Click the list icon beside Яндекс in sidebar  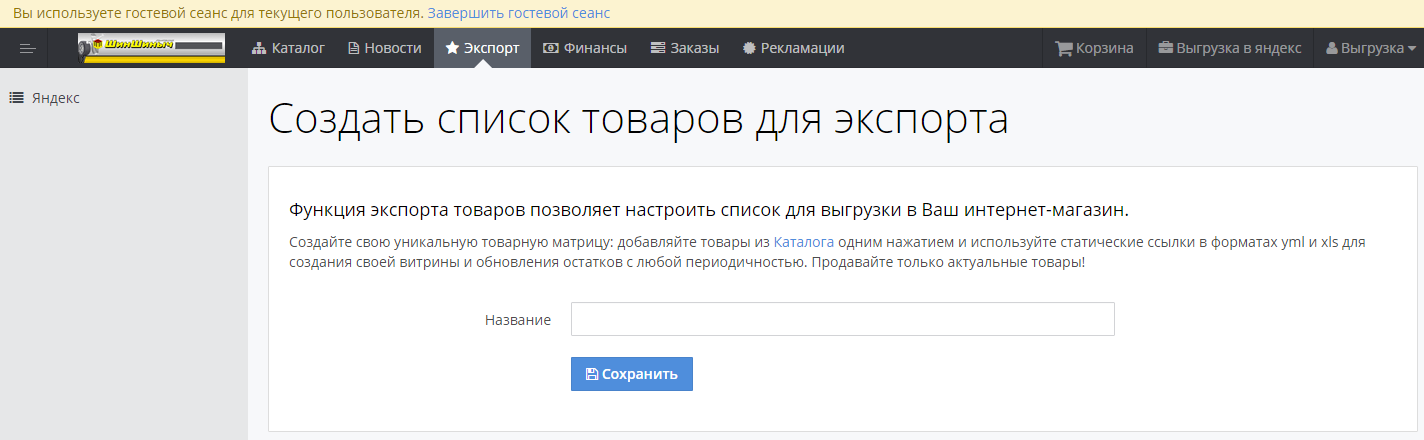[x=16, y=98]
